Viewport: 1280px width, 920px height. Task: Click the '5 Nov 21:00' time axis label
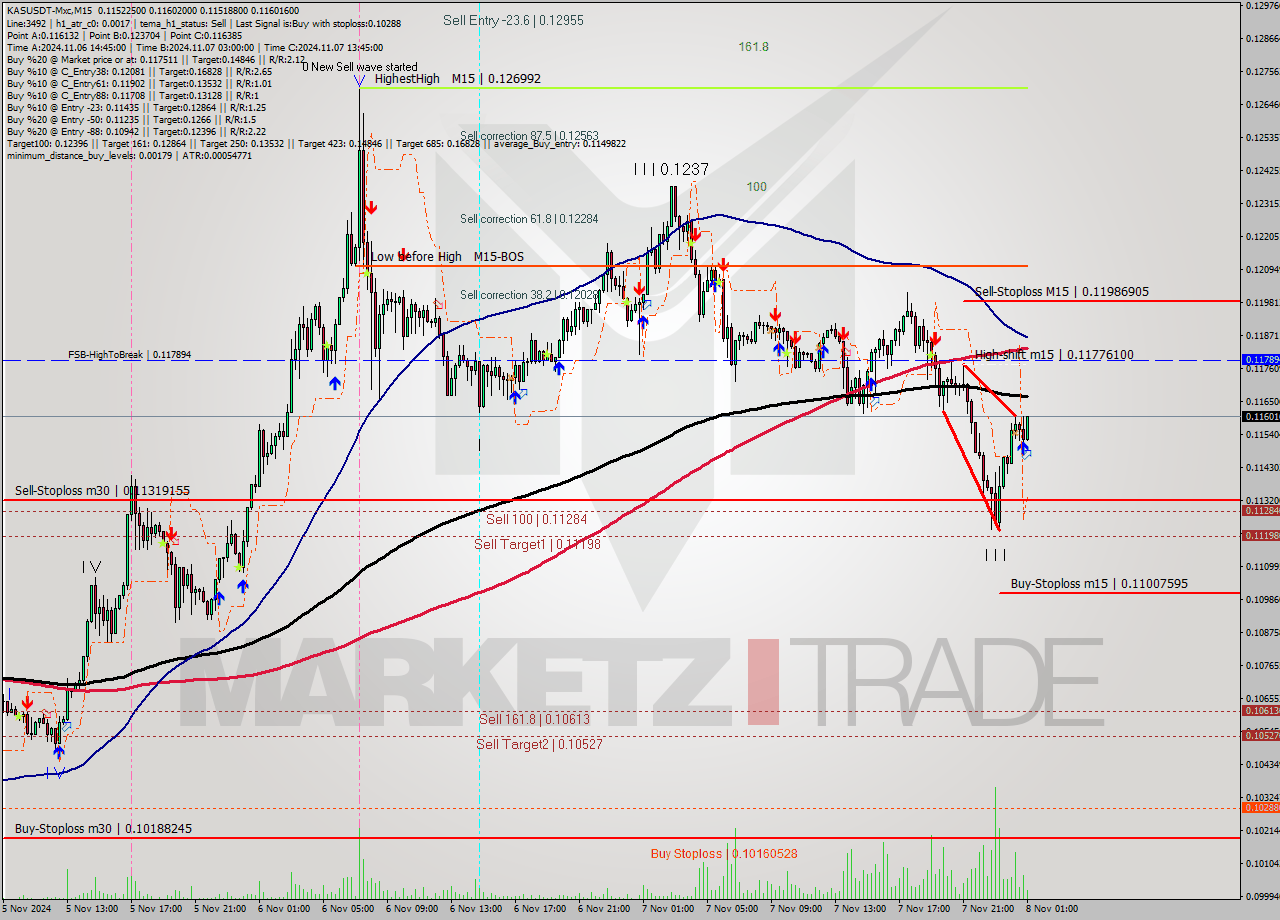(221, 909)
